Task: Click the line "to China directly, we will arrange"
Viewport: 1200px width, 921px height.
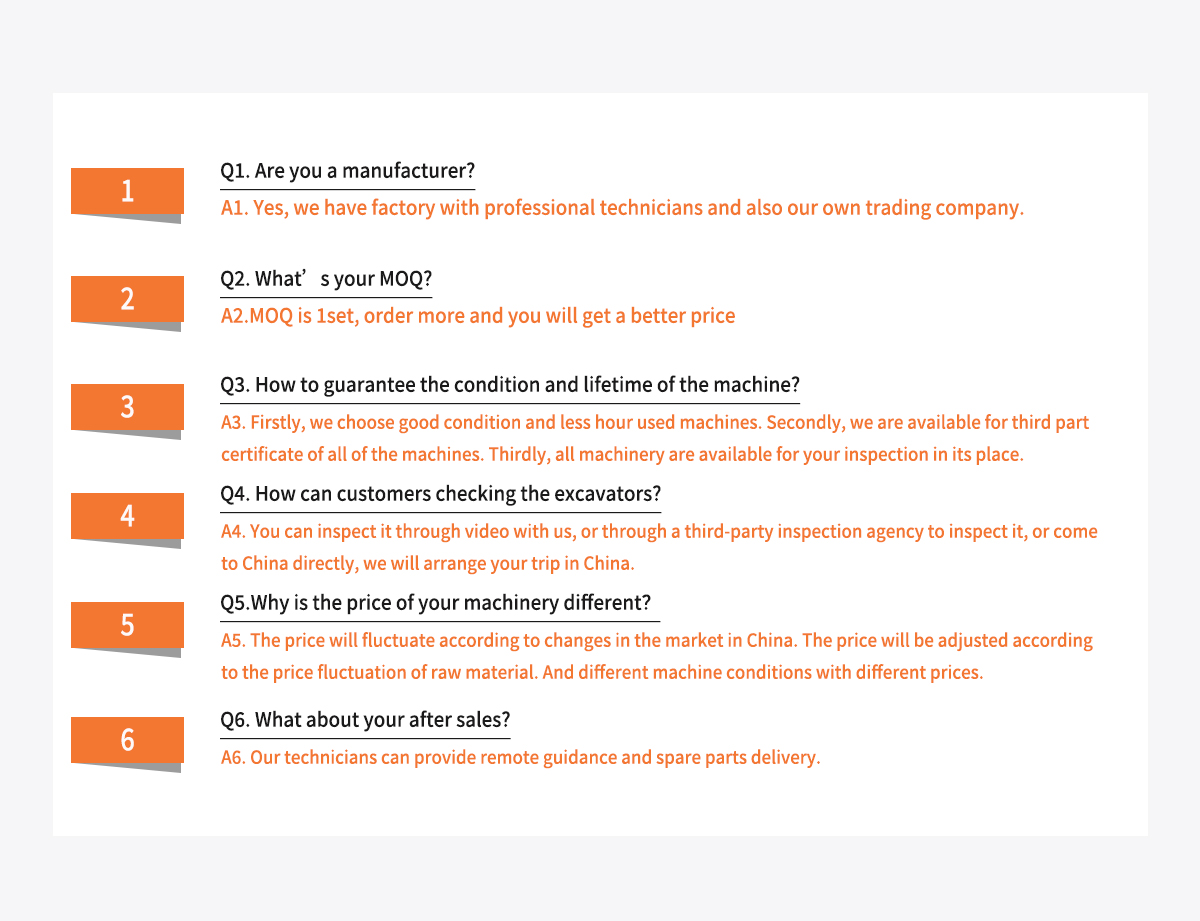Action: click(428, 564)
